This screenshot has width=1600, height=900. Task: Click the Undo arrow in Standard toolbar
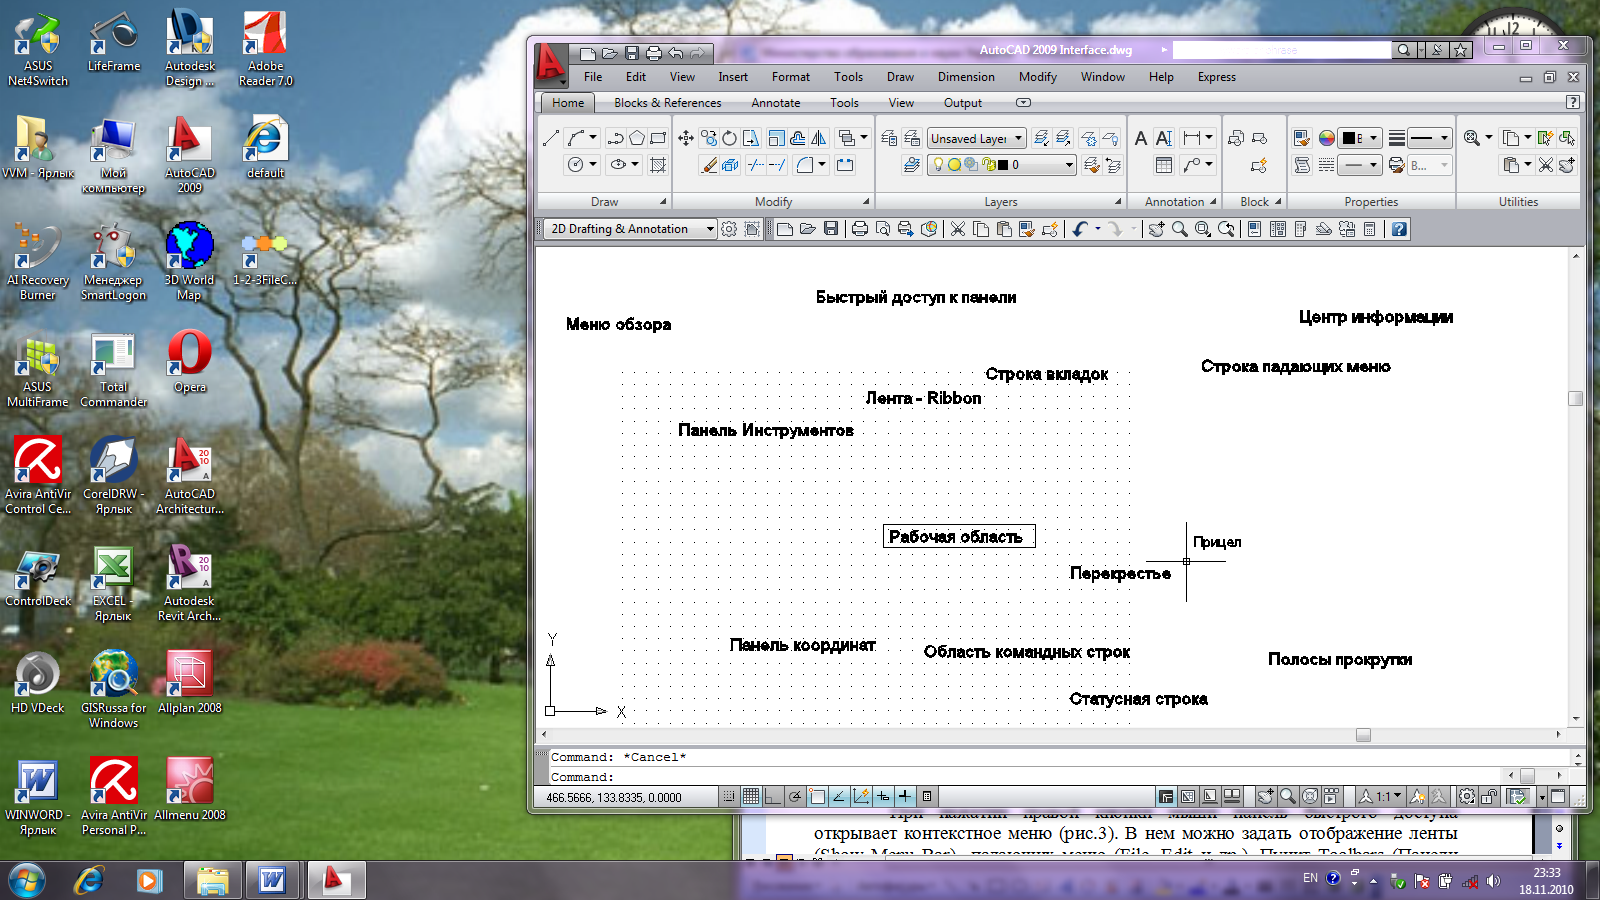[x=1079, y=229]
